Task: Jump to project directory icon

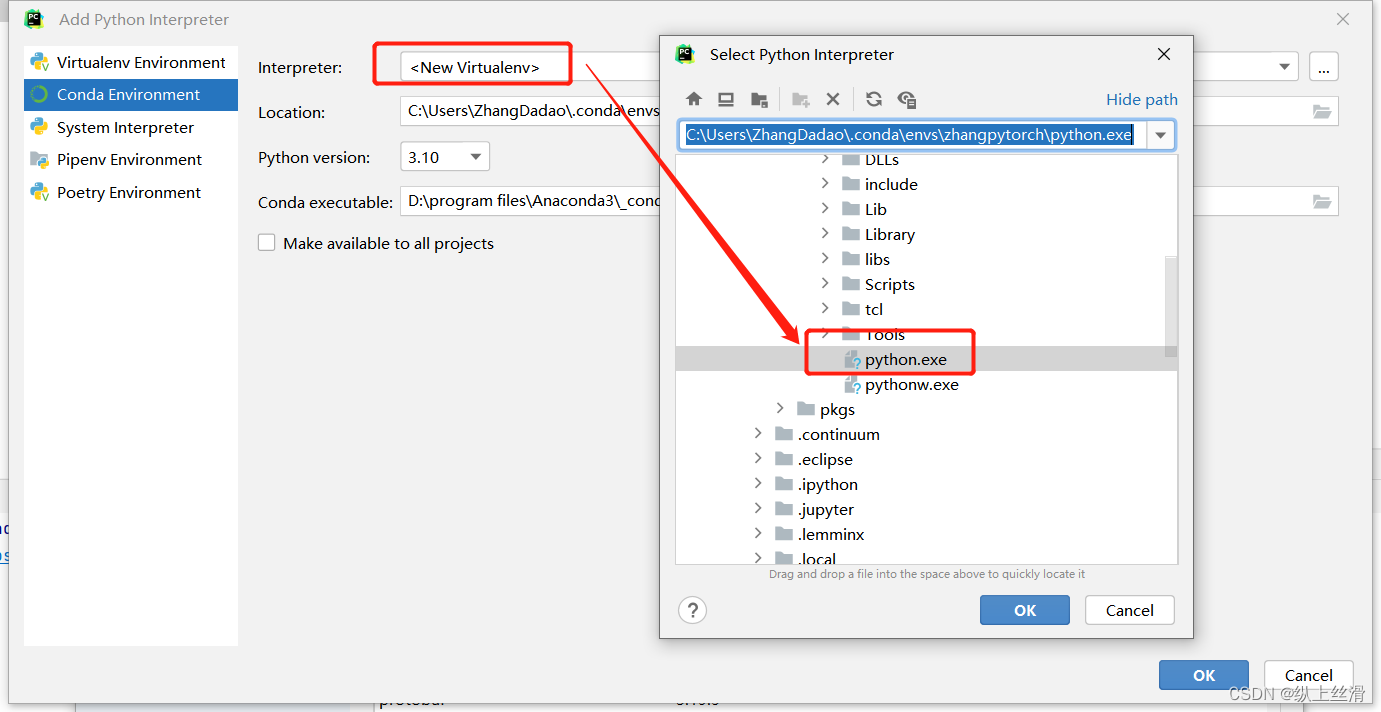Action: pyautogui.click(x=760, y=99)
